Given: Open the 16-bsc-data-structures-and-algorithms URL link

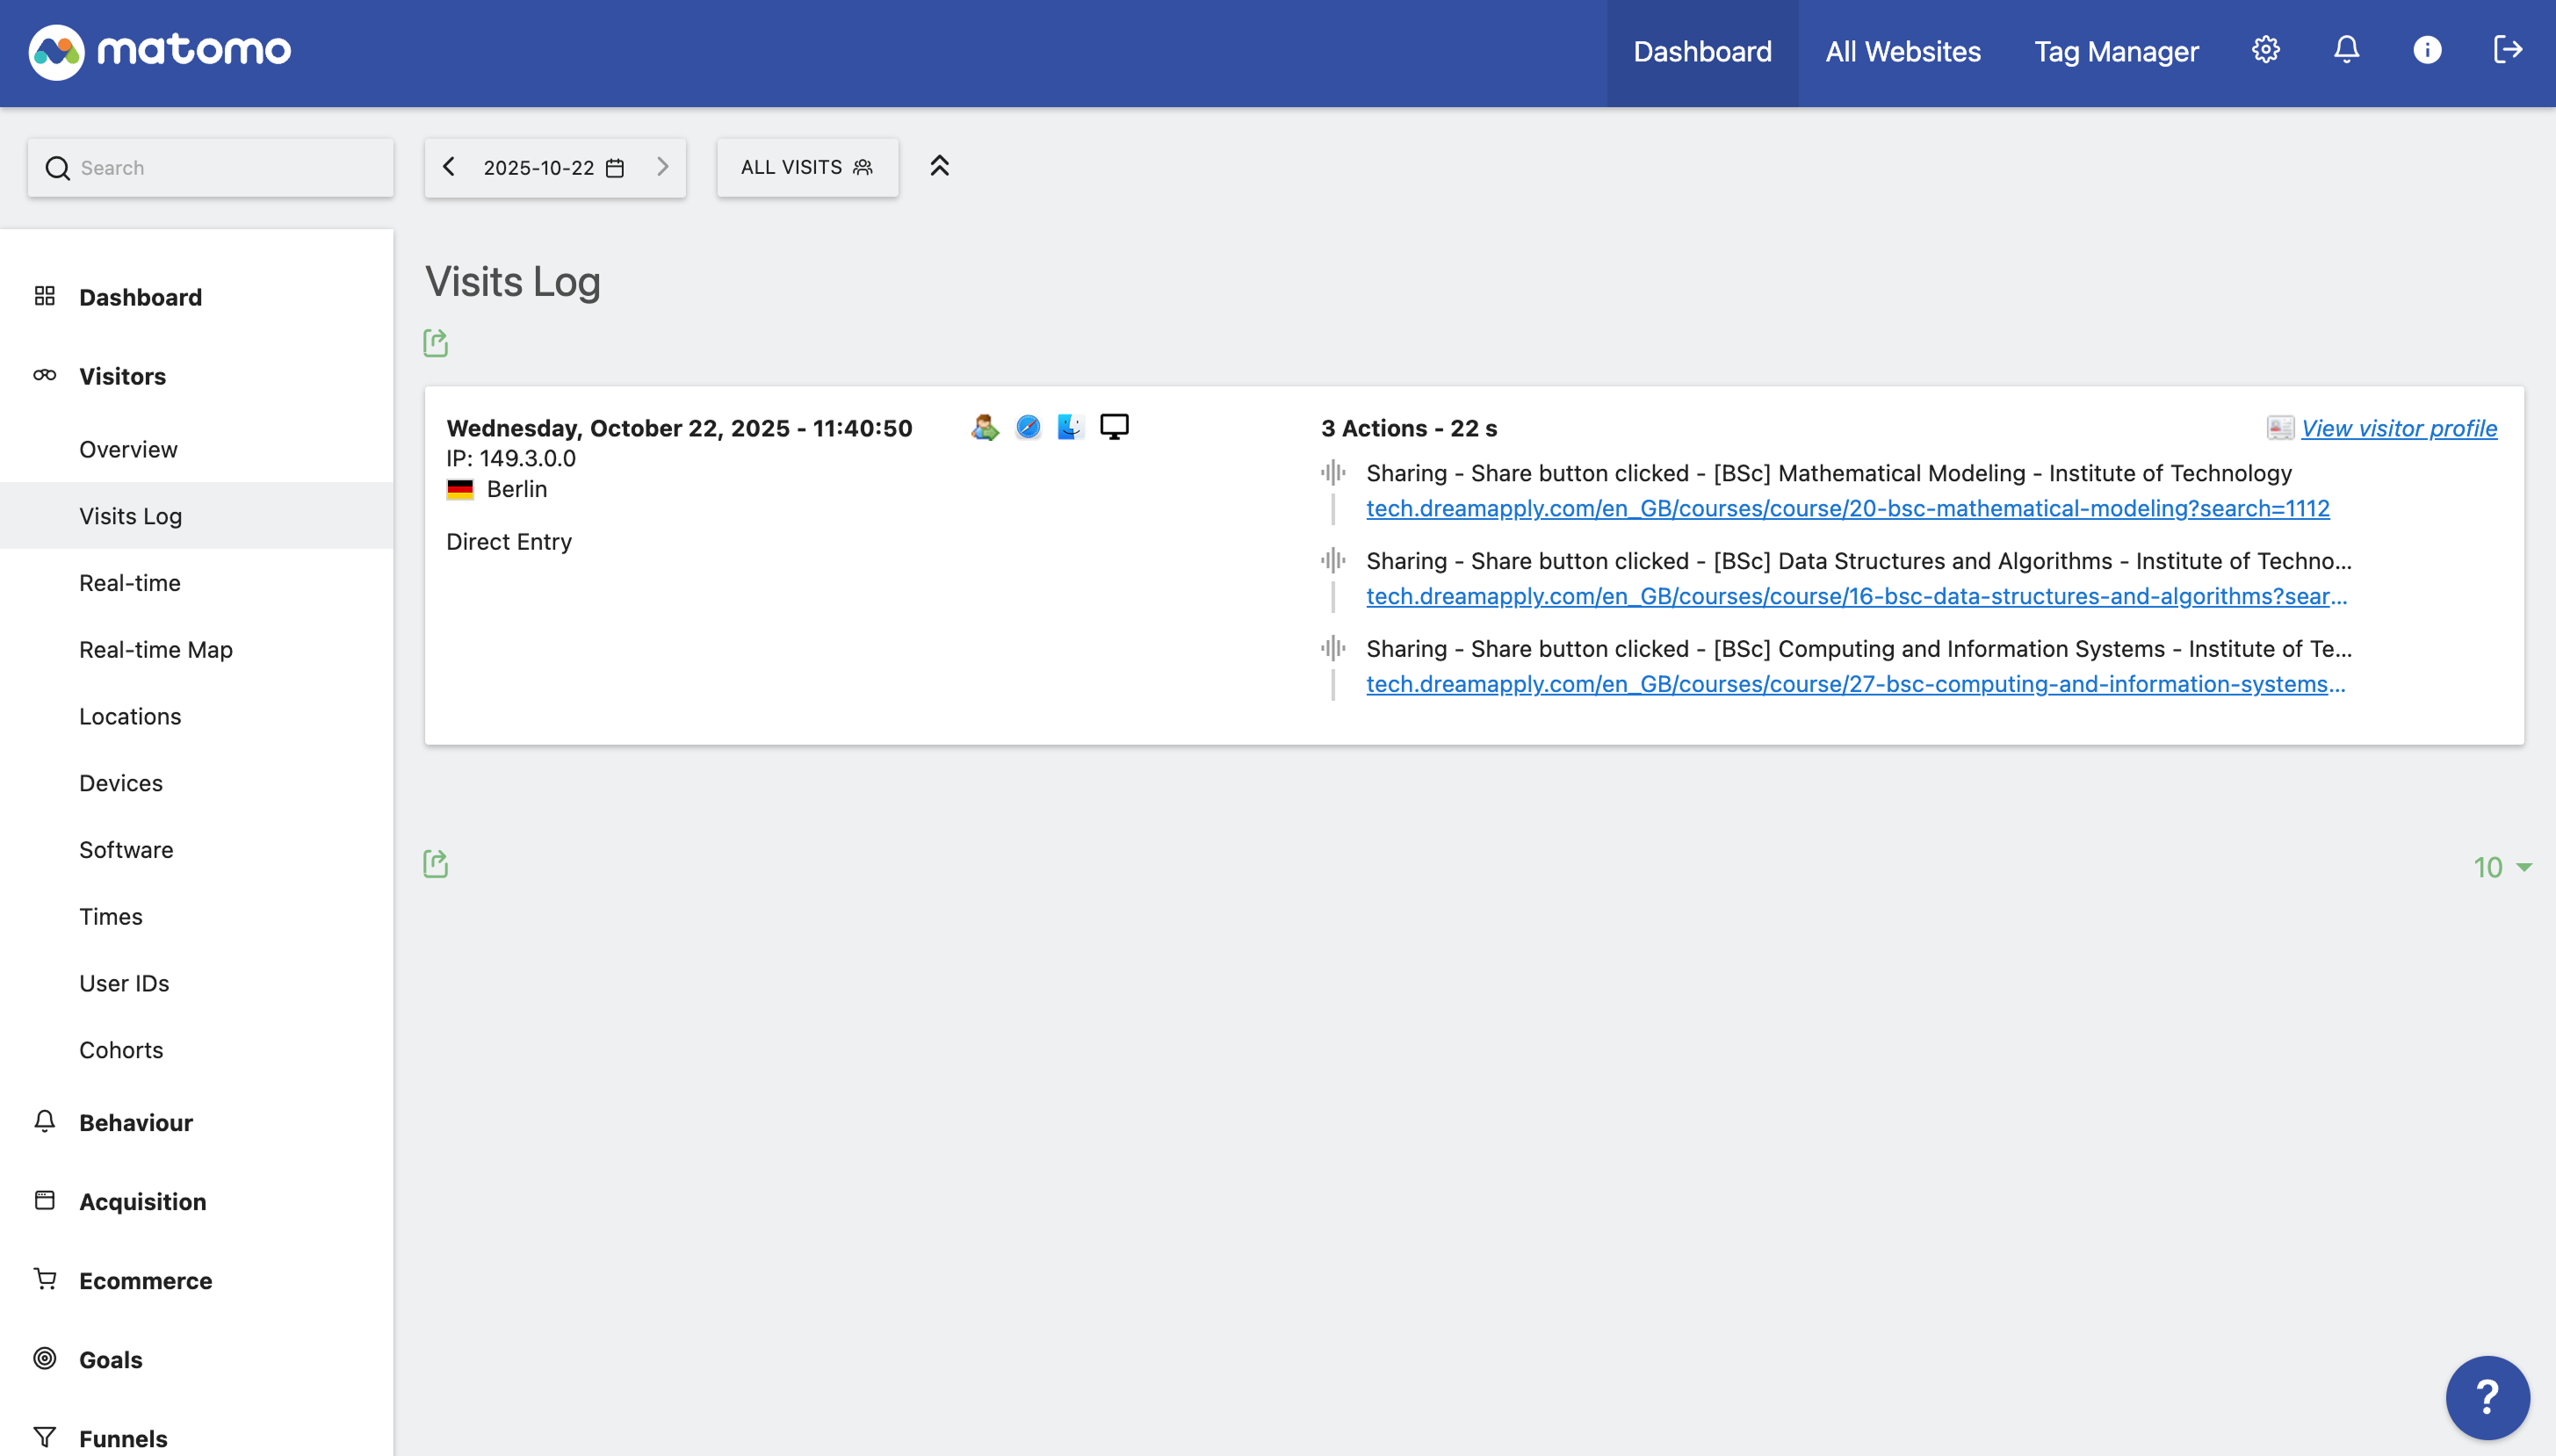Looking at the screenshot, I should pyautogui.click(x=1856, y=596).
